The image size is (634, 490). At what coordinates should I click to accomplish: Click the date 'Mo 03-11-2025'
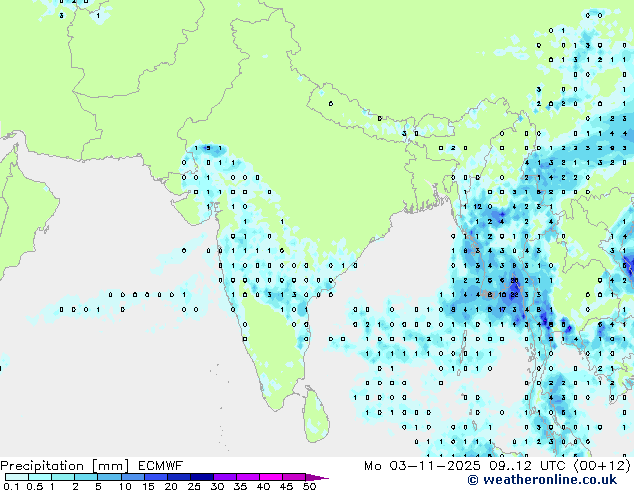(x=422, y=466)
